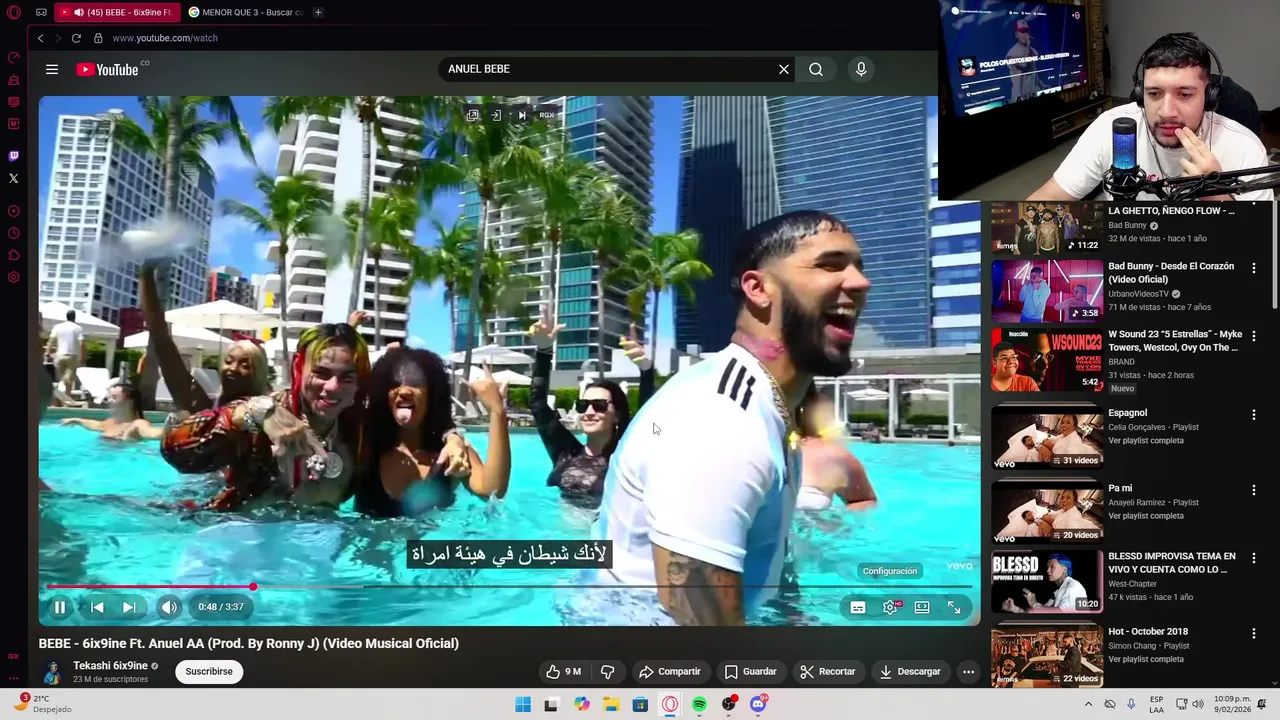Viewport: 1280px width, 720px height.
Task: Click Recortar clip button
Action: [x=828, y=671]
